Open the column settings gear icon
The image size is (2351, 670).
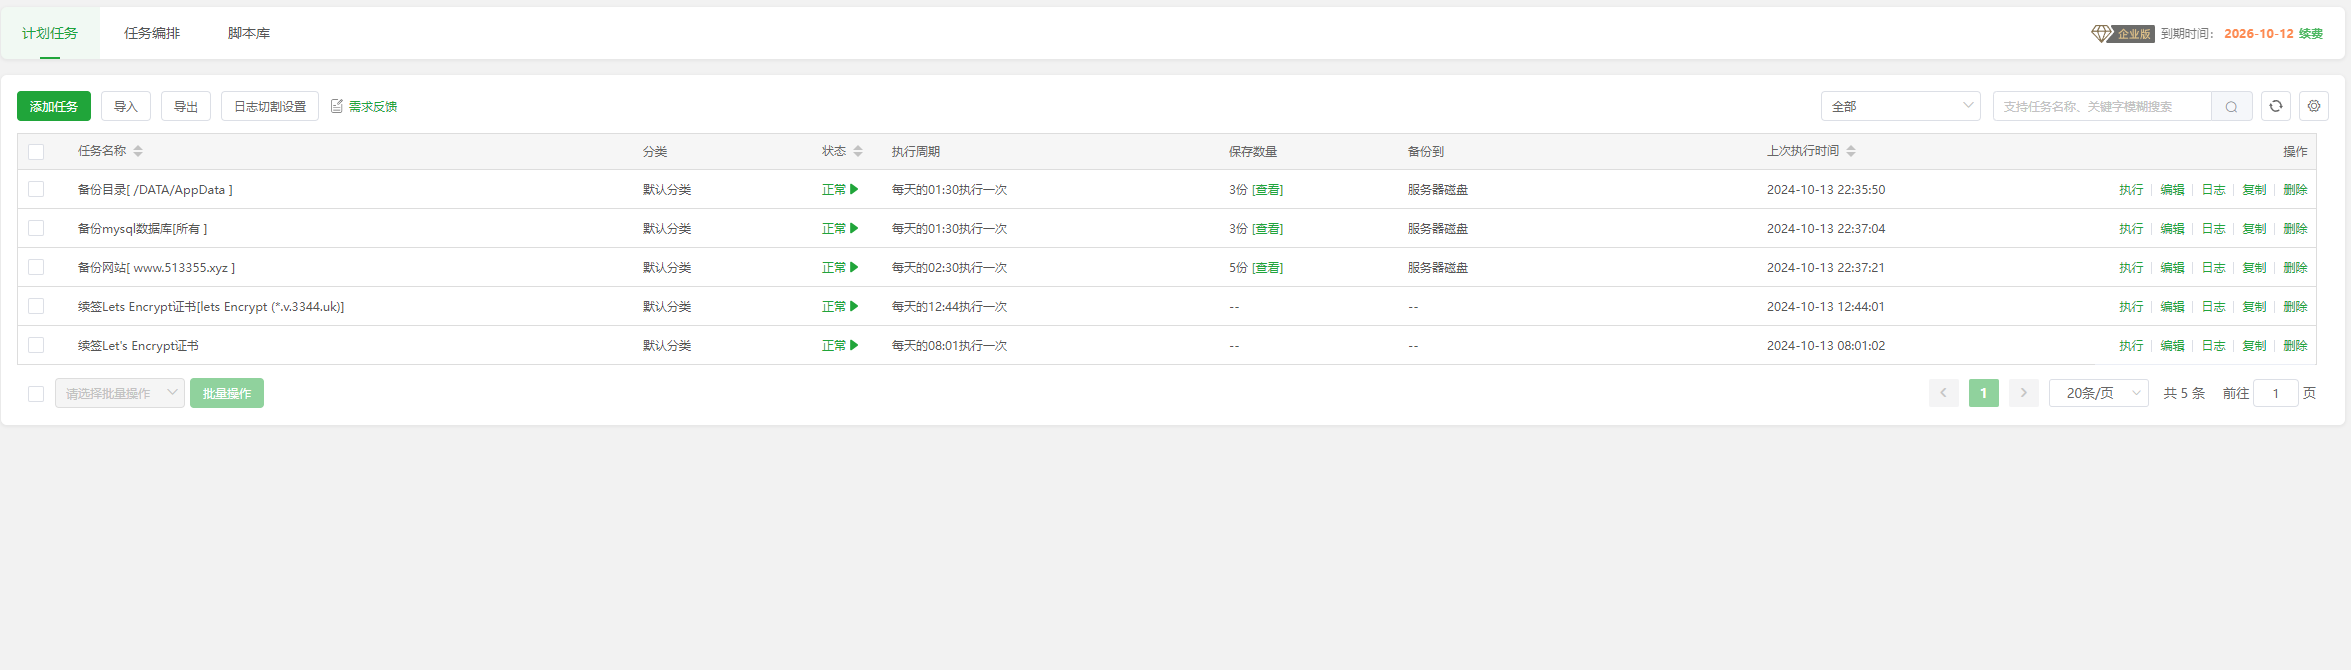point(2313,106)
